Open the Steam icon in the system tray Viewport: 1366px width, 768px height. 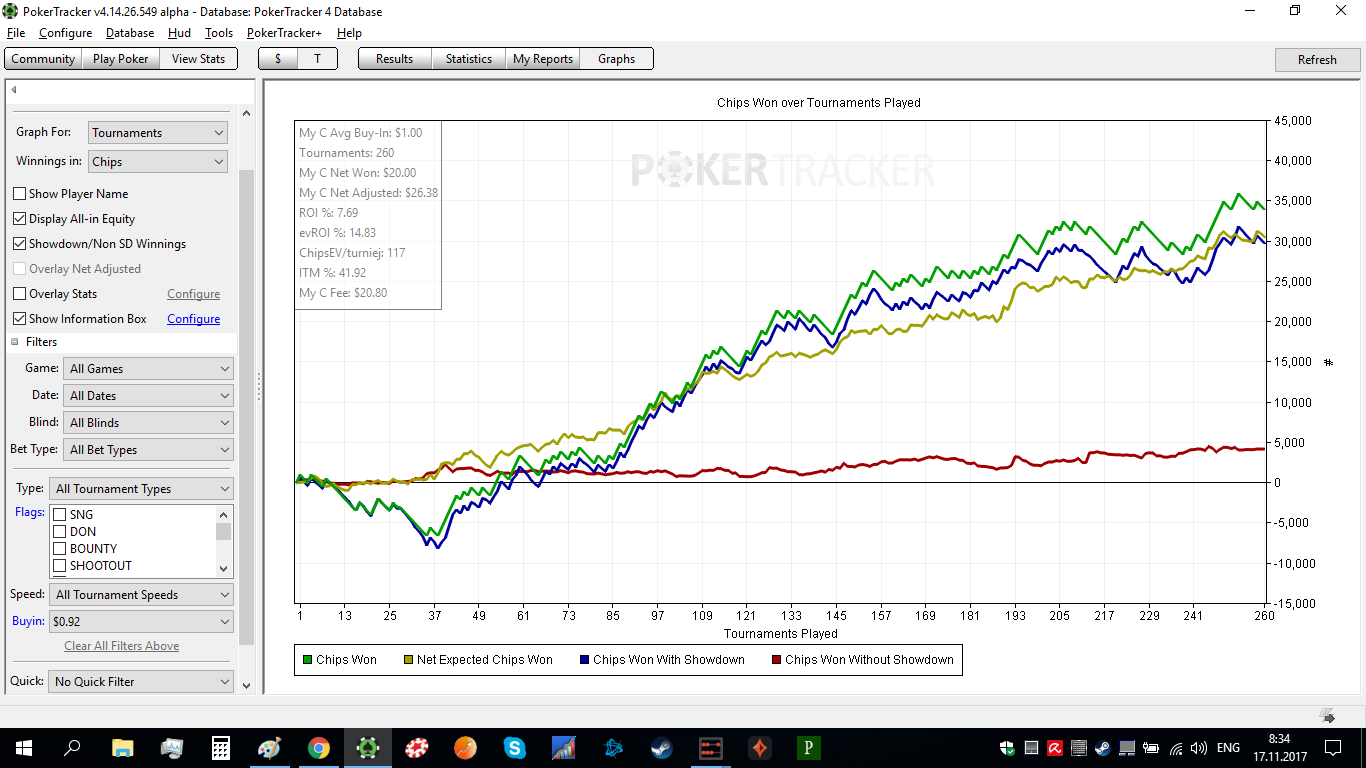click(x=1101, y=748)
